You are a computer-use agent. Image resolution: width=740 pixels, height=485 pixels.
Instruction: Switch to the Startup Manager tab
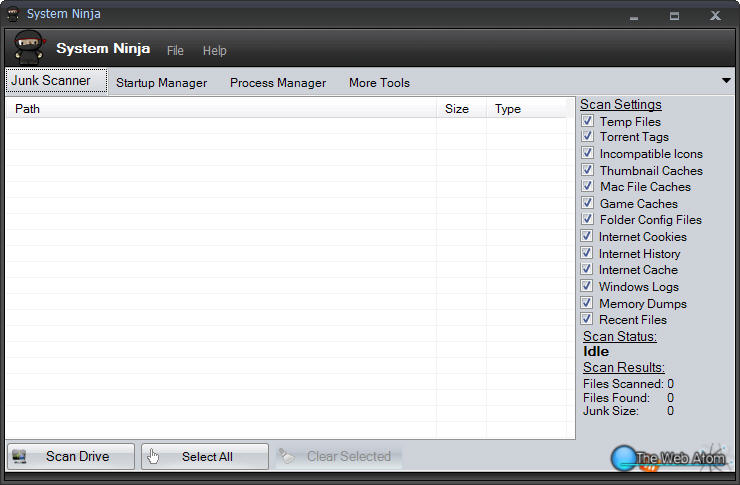pos(161,83)
